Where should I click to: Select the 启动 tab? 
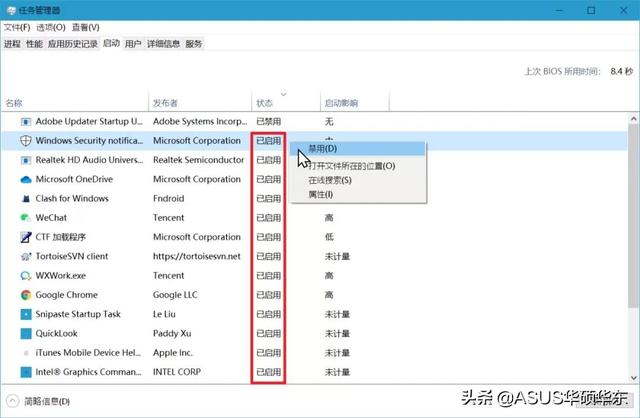[111, 43]
